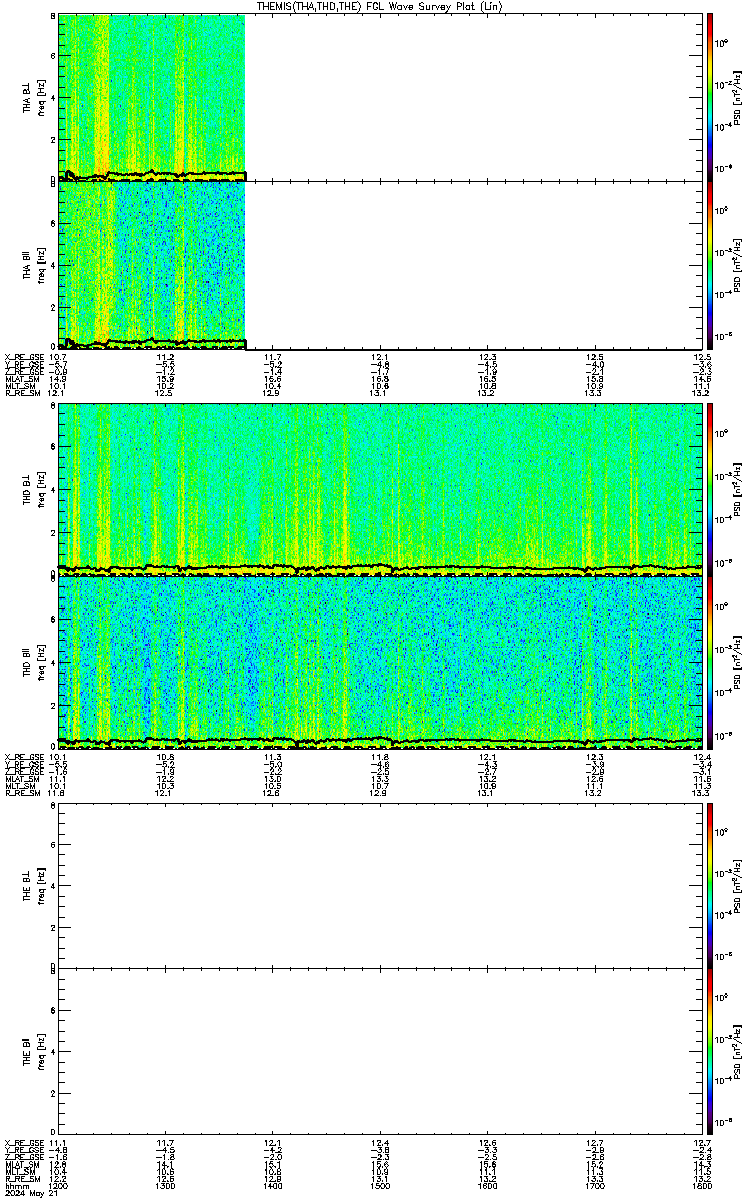The width and height of the screenshot is (750, 1200).
Task: Click the 'THA B⊥ freq [Hz]' axis label
Action: click(x=35, y=97)
